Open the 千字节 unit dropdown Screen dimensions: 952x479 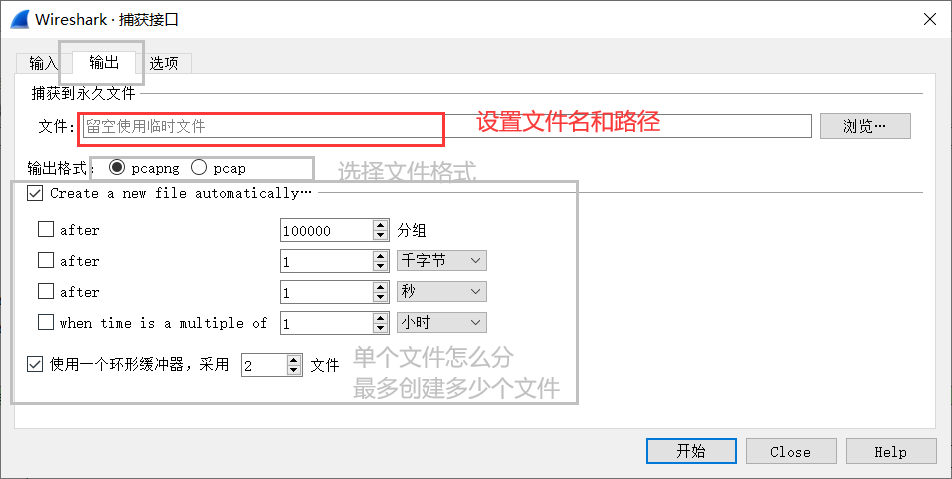click(x=441, y=261)
